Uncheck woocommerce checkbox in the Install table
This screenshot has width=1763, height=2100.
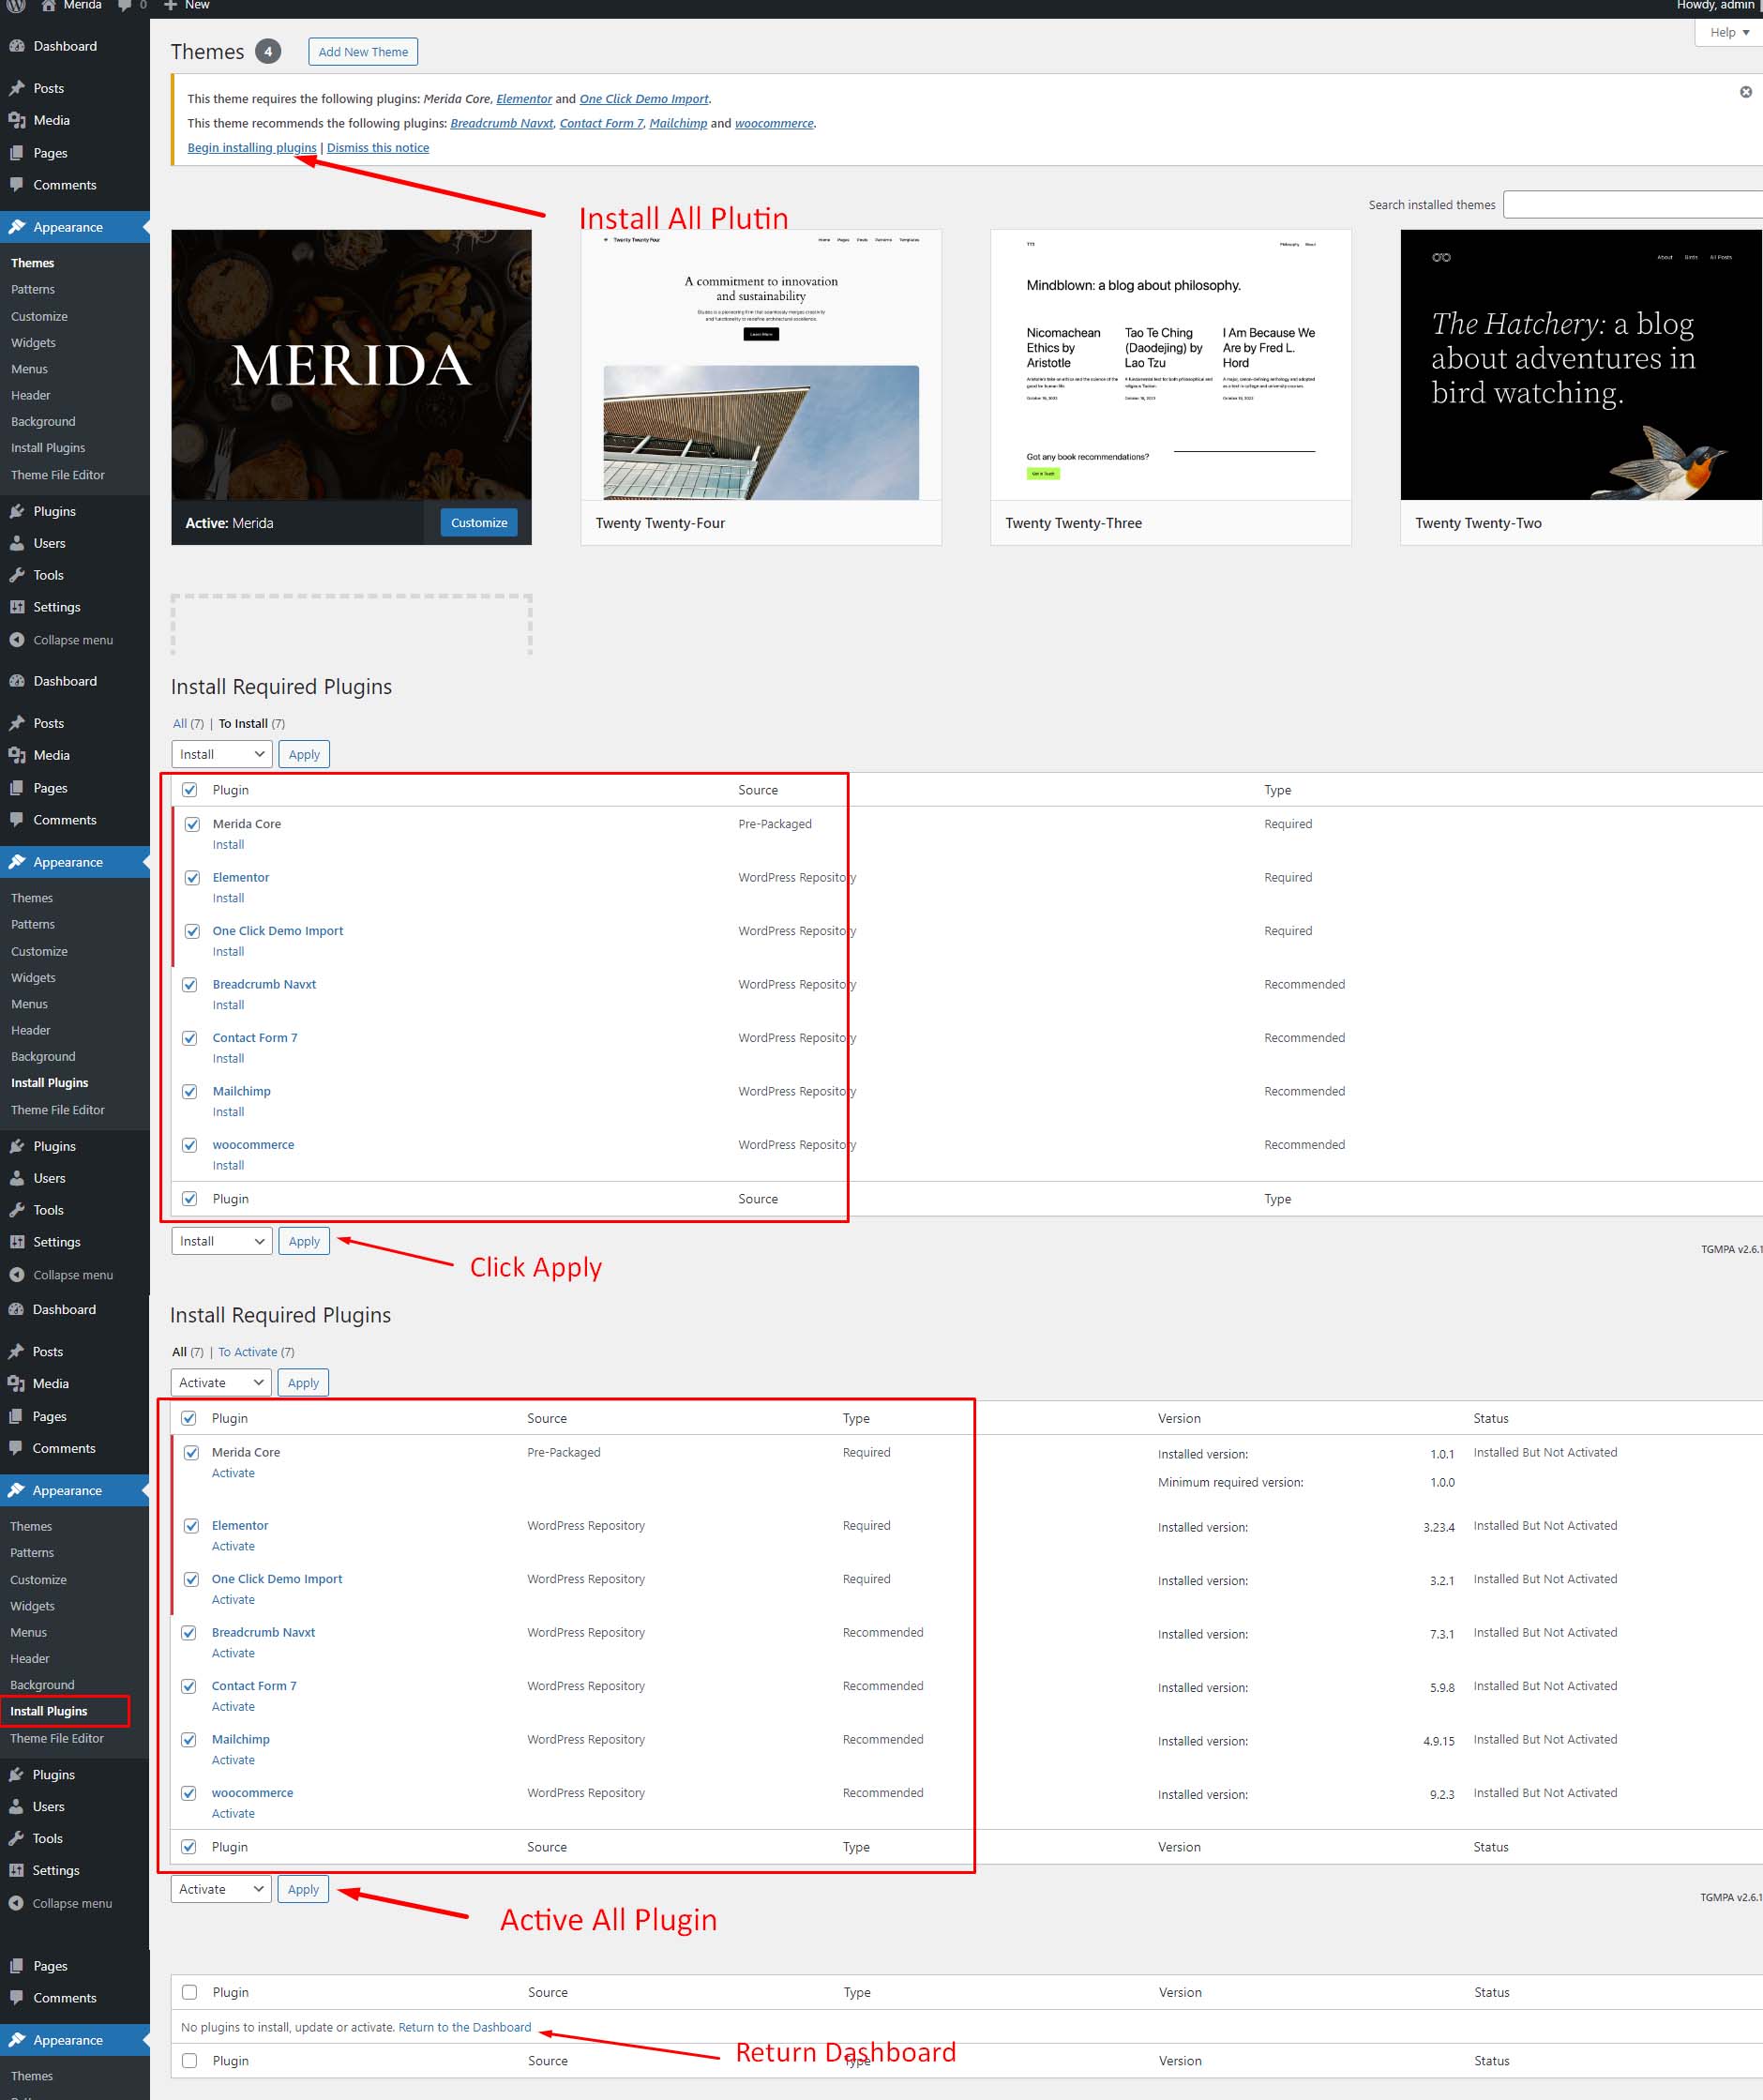(x=190, y=1145)
